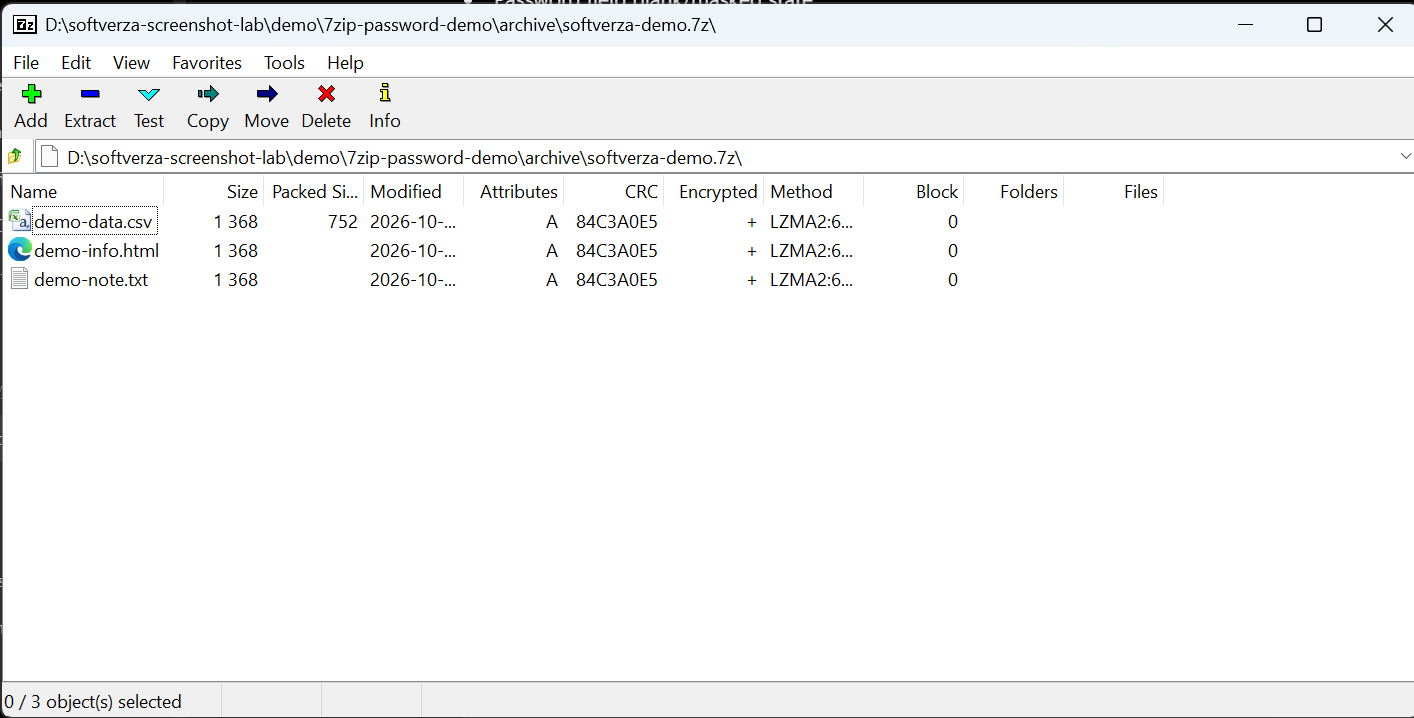
Task: Sort by the Folders column header
Action: 1014,191
